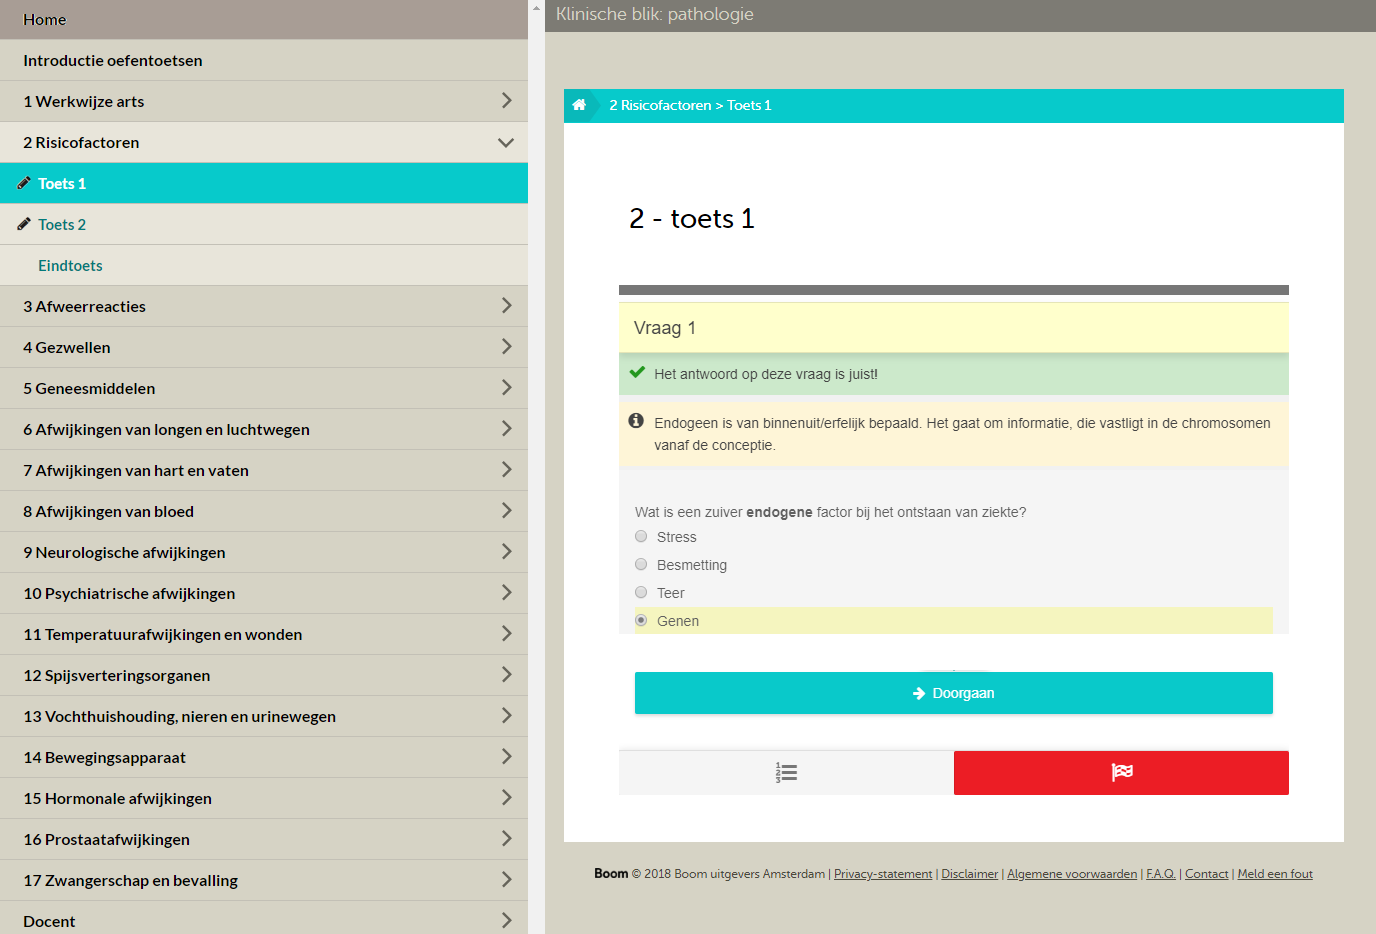Image resolution: width=1376 pixels, height=934 pixels.
Task: Click the pencil icon beside Toets 1
Action: coord(24,183)
